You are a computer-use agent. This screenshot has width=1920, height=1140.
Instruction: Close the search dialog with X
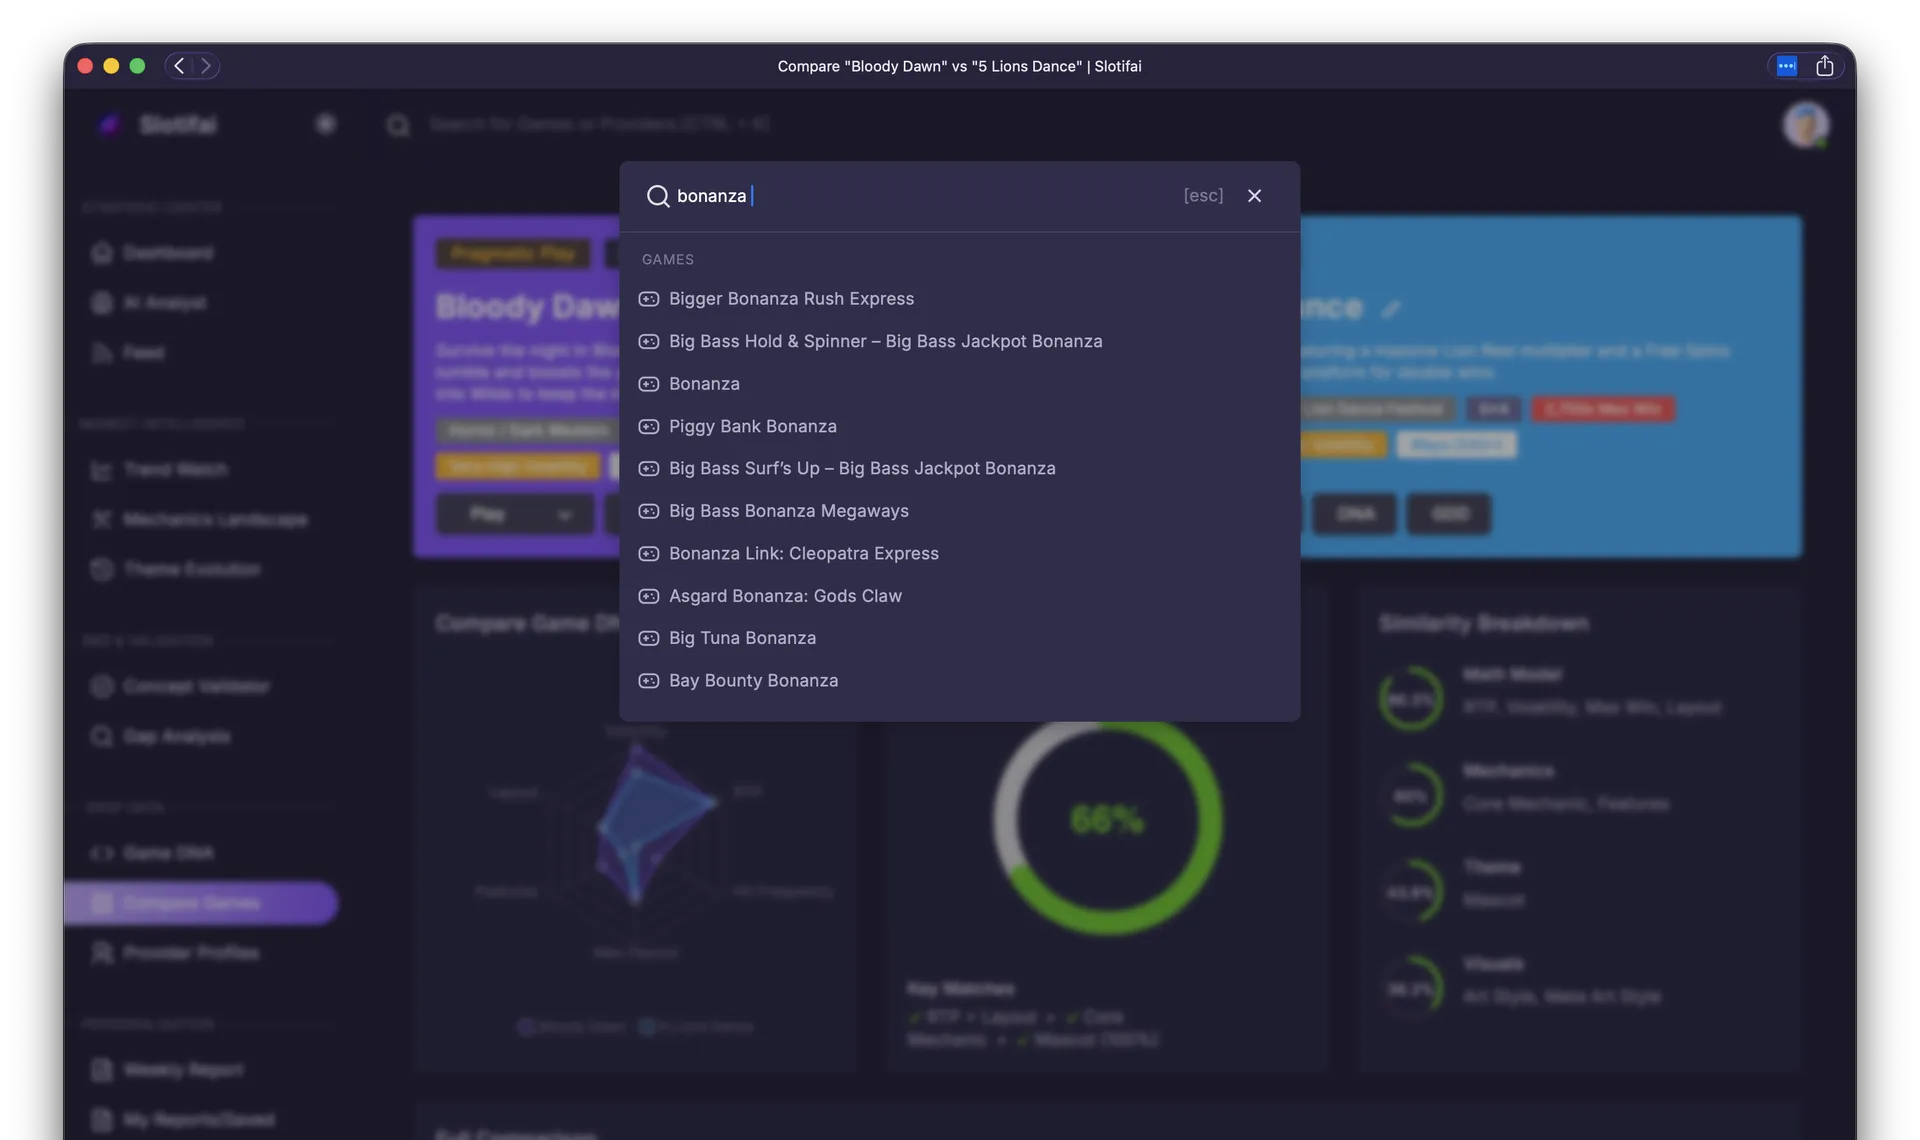tap(1254, 196)
